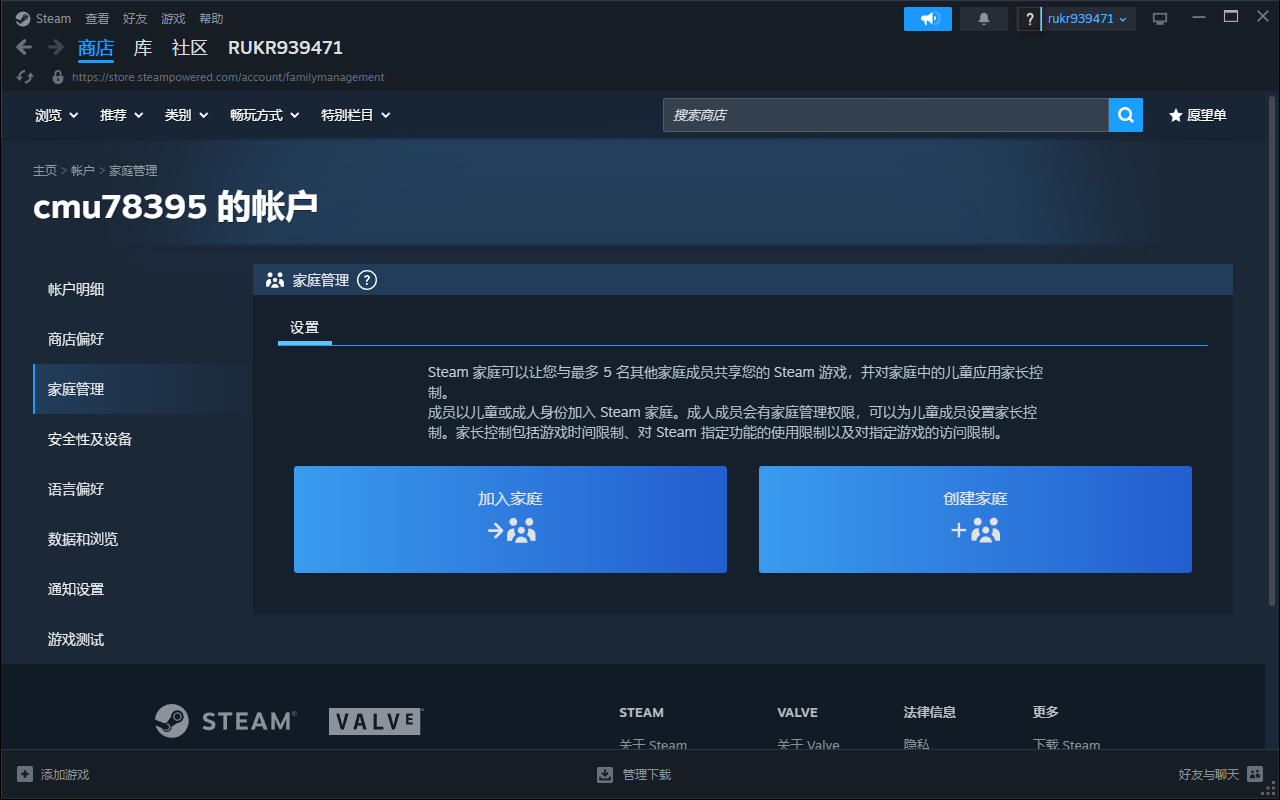Click the question mark help icon in title bar
This screenshot has height=800, width=1280.
pyautogui.click(x=1030, y=19)
